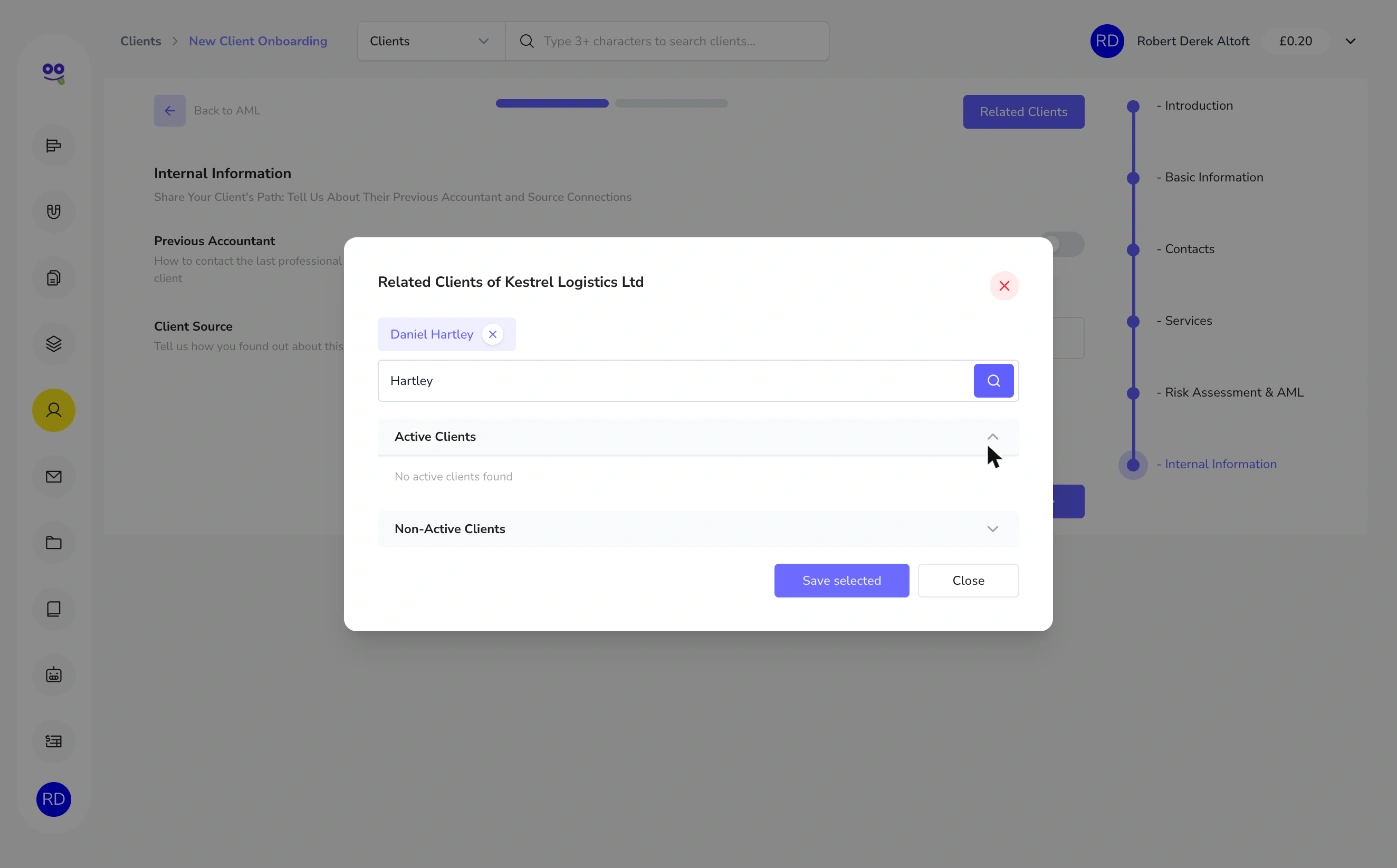Open the mail envelope sidebar icon
The height and width of the screenshot is (868, 1397).
(x=54, y=477)
